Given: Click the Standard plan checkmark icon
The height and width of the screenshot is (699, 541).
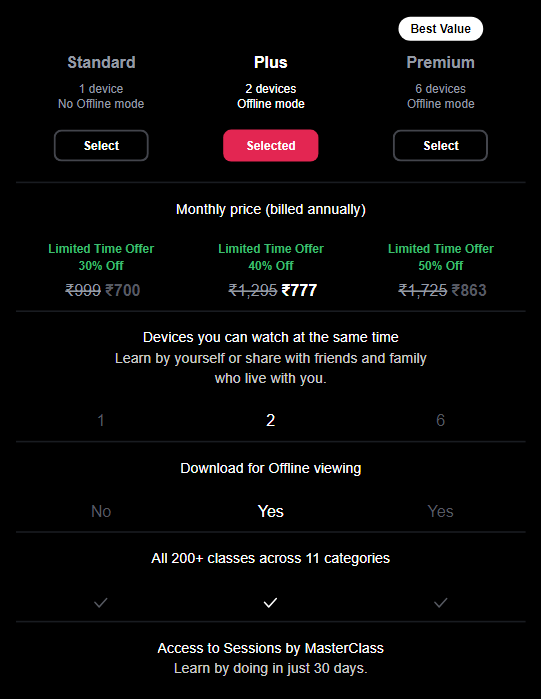Looking at the screenshot, I should (101, 603).
